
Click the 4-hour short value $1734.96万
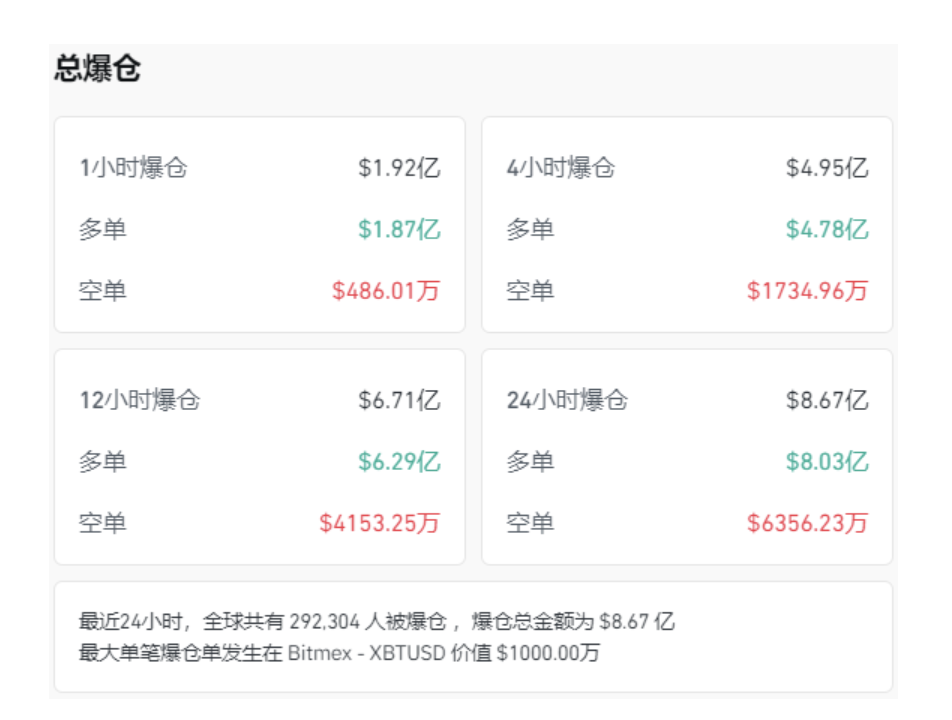point(807,291)
